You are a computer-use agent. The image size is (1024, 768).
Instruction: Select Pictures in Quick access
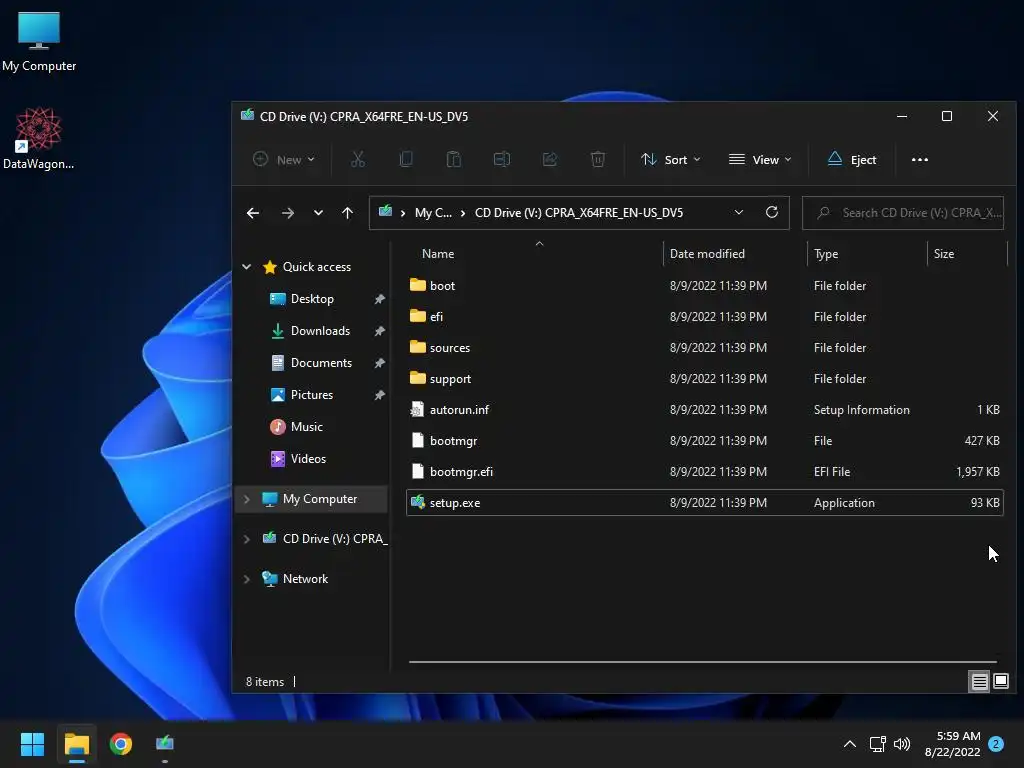tap(312, 395)
